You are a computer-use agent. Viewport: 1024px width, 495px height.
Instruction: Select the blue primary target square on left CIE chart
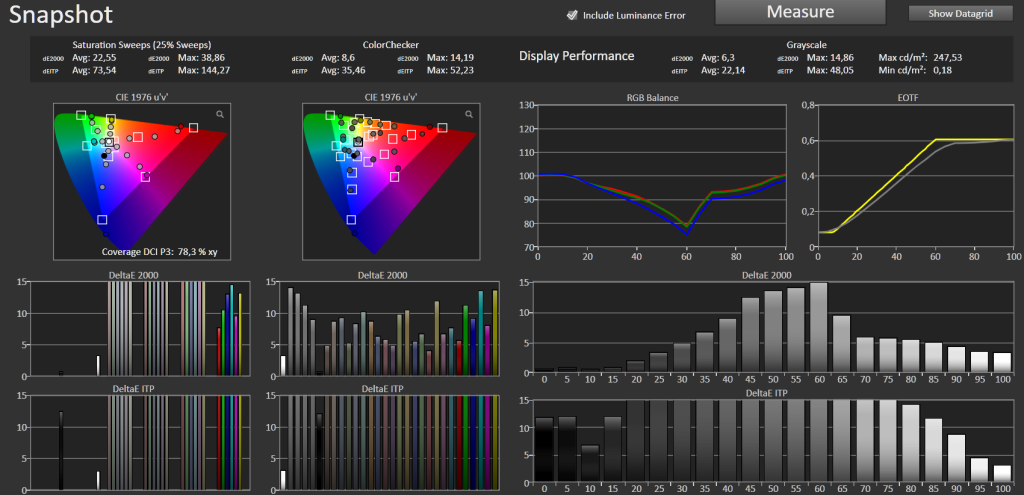[102, 220]
